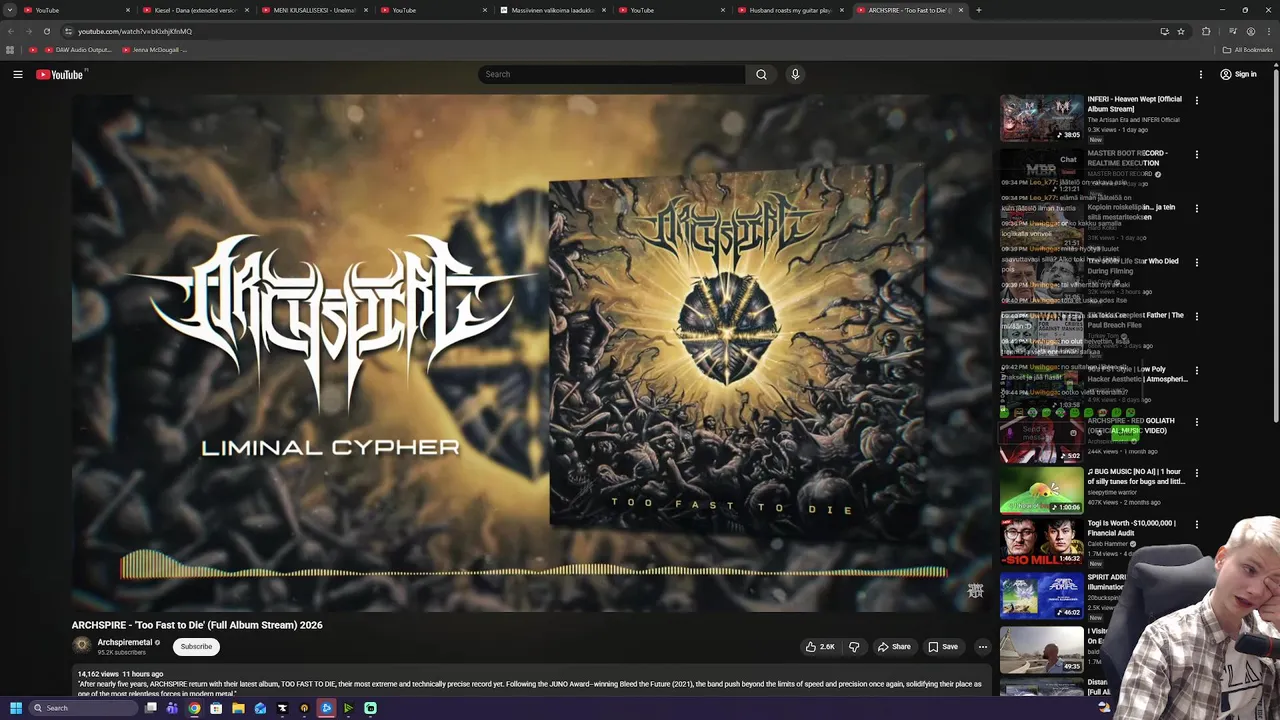
Task: Open File Explorer from the taskbar
Action: coord(238,708)
